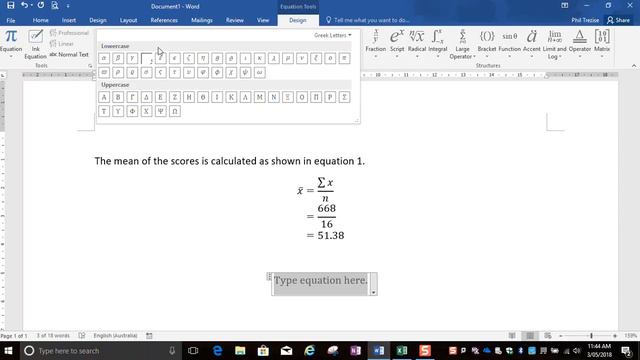The image size is (640, 360).
Task: Open the Radical structures dropdown
Action: pos(417,44)
